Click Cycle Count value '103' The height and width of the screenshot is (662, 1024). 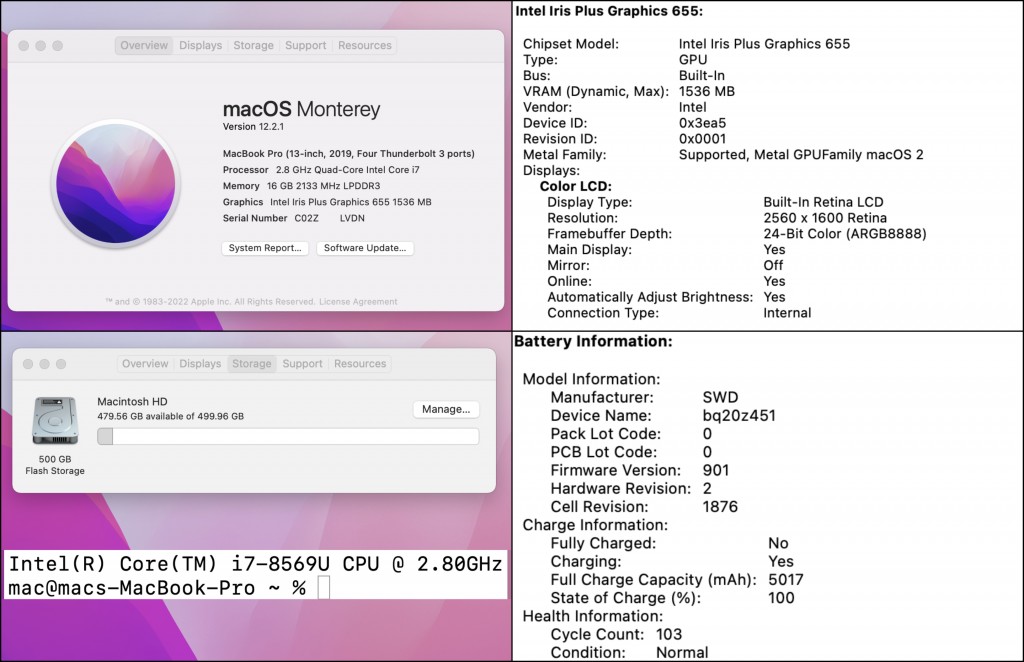[669, 635]
